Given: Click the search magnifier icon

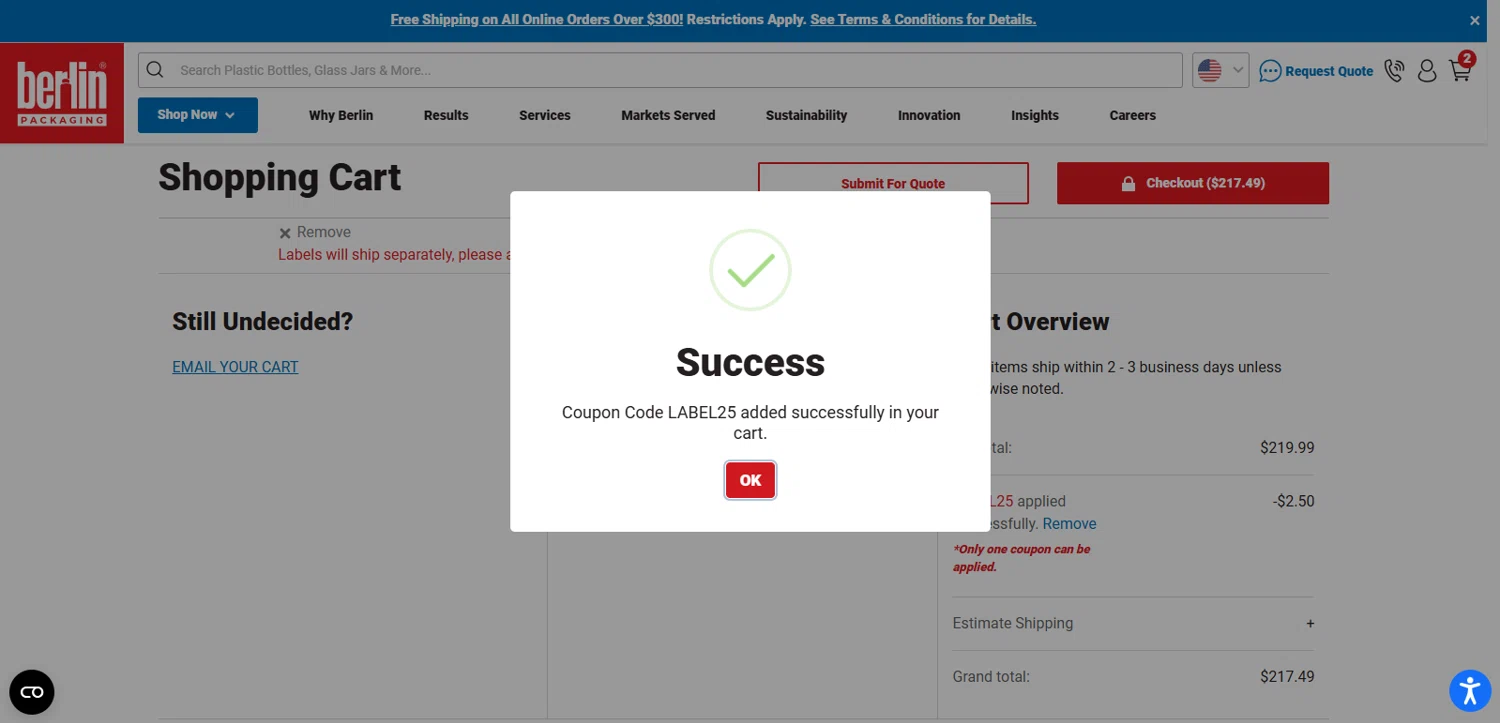Looking at the screenshot, I should (x=154, y=70).
